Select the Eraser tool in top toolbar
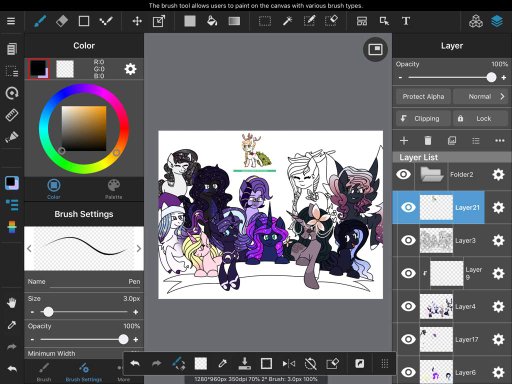 62,21
